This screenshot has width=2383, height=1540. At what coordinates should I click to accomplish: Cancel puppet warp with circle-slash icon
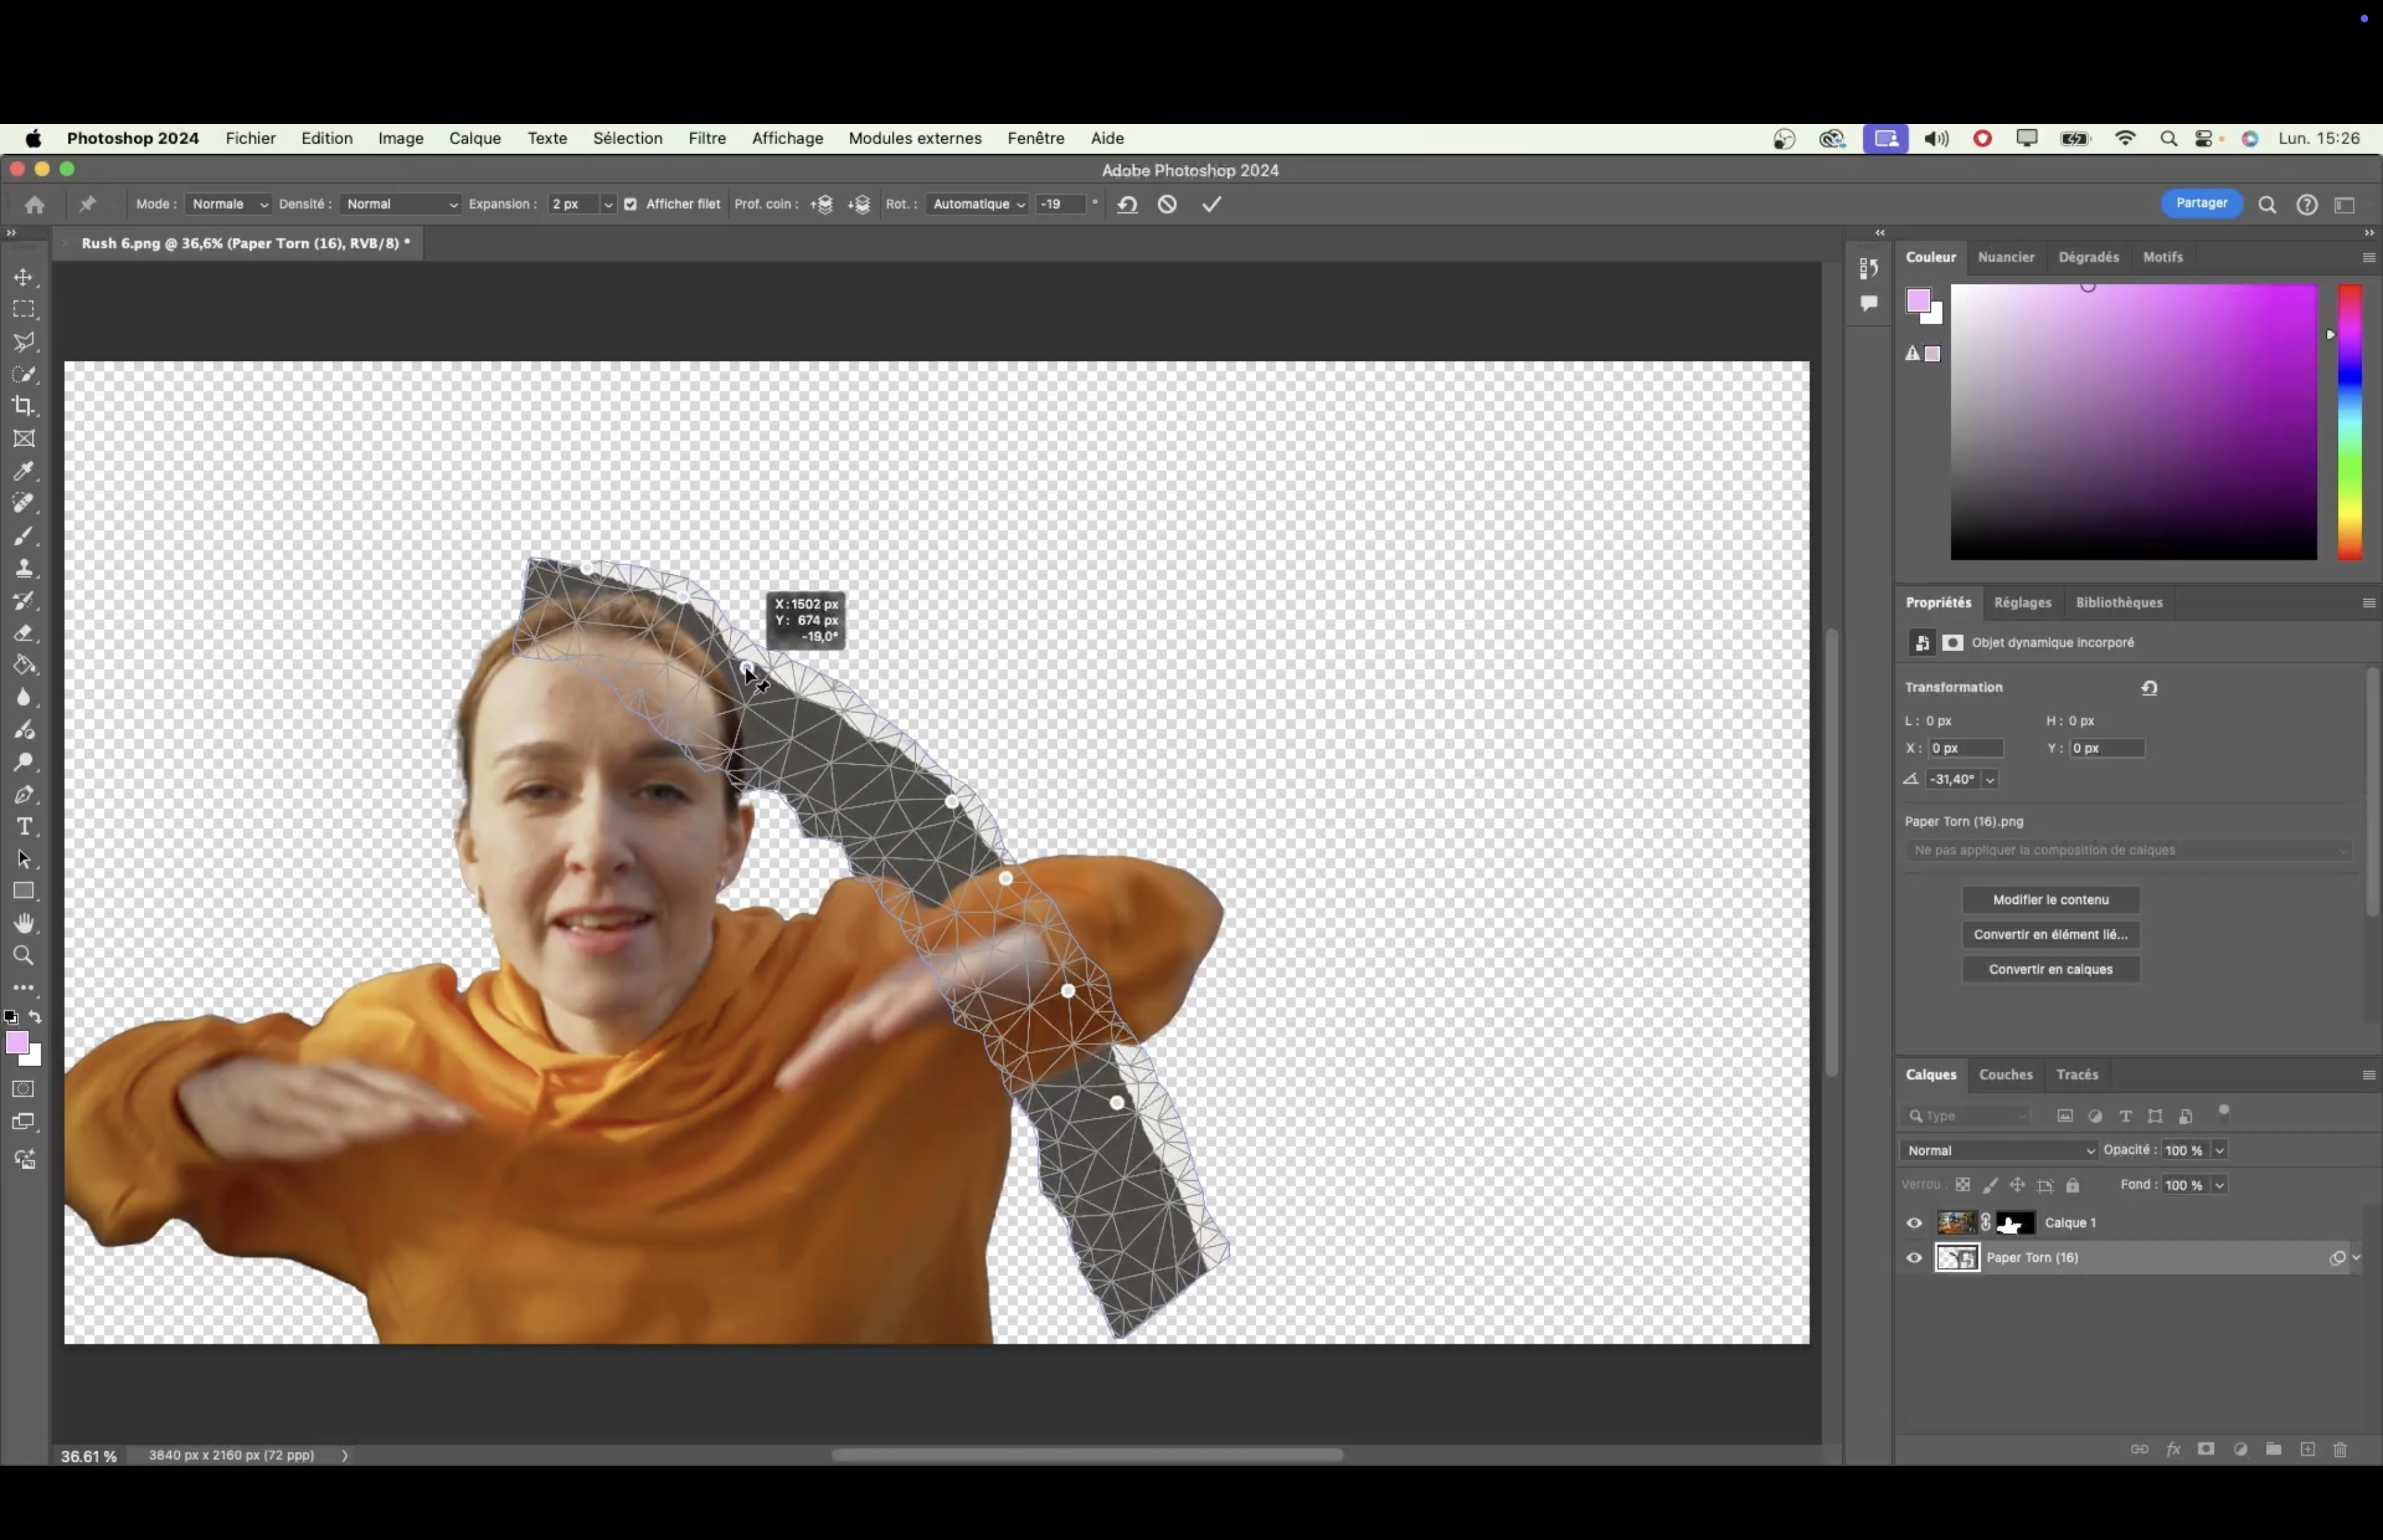[1167, 204]
